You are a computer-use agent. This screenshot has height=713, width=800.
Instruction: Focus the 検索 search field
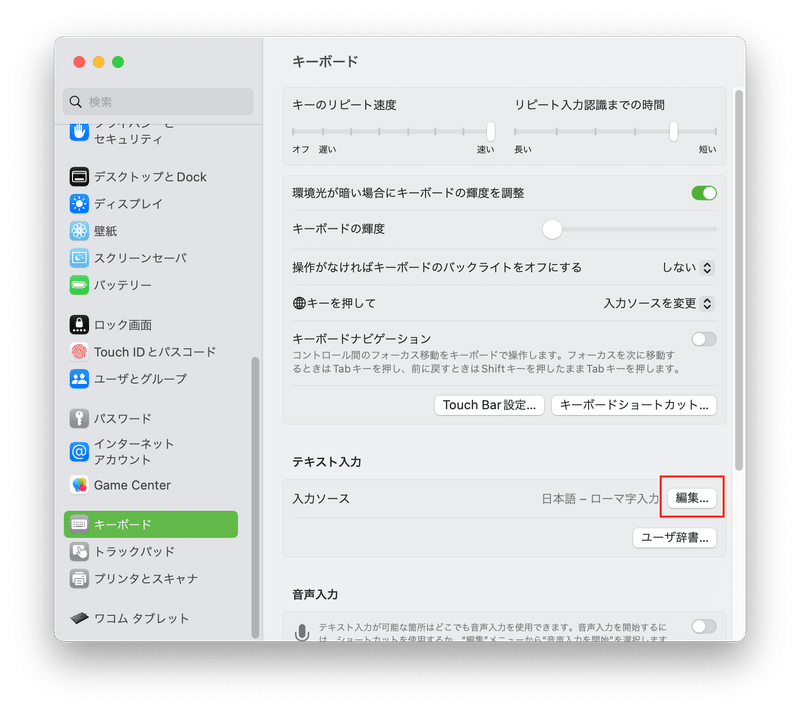point(158,102)
